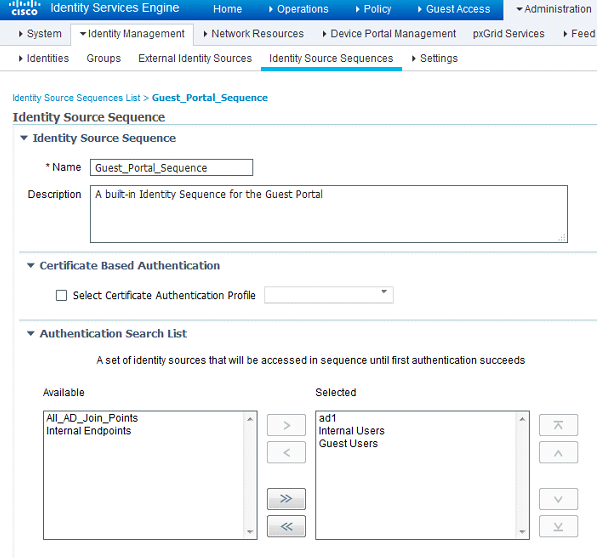Viewport: 597px width, 558px height.
Task: Switch to Groups tab
Action: [x=104, y=58]
